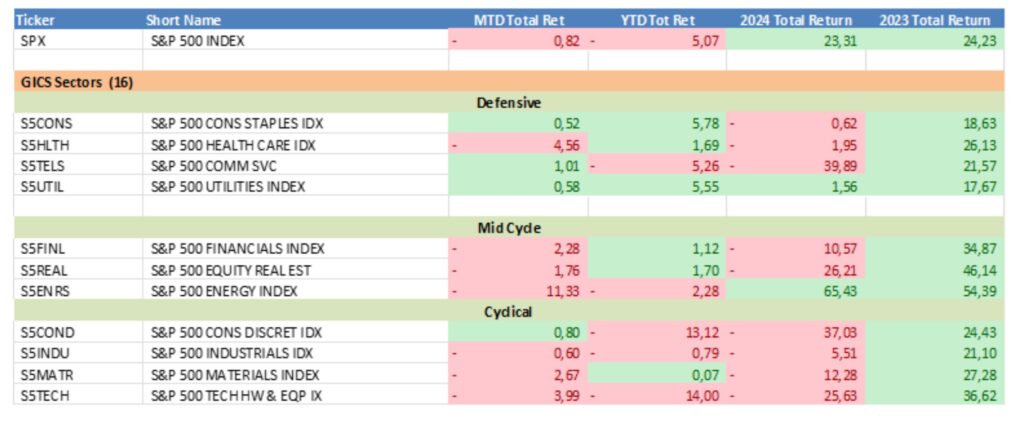Select the Short Name column header
This screenshot has width=1024, height=424.
tap(183, 20)
